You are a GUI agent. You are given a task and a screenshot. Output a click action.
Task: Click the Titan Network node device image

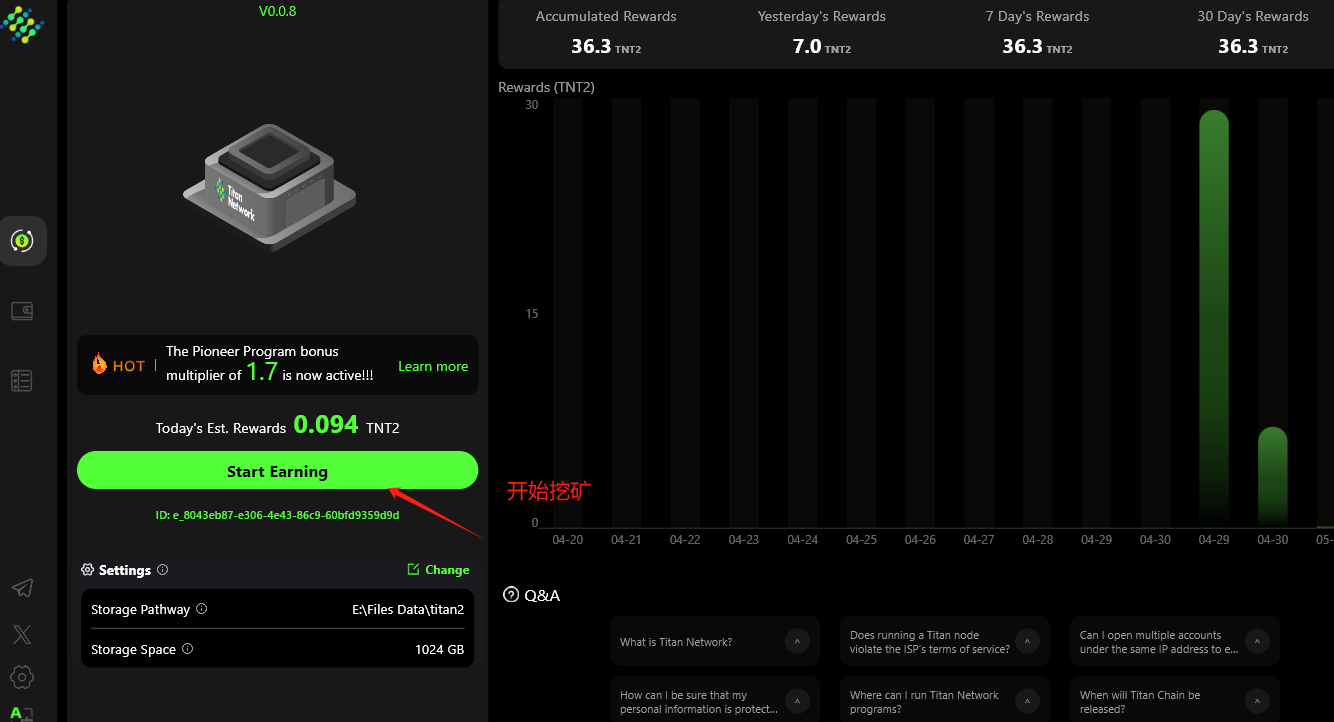[270, 187]
